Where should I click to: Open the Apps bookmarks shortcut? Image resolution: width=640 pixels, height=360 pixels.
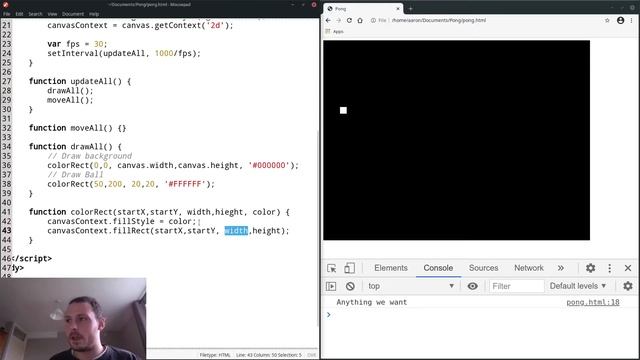[335, 31]
